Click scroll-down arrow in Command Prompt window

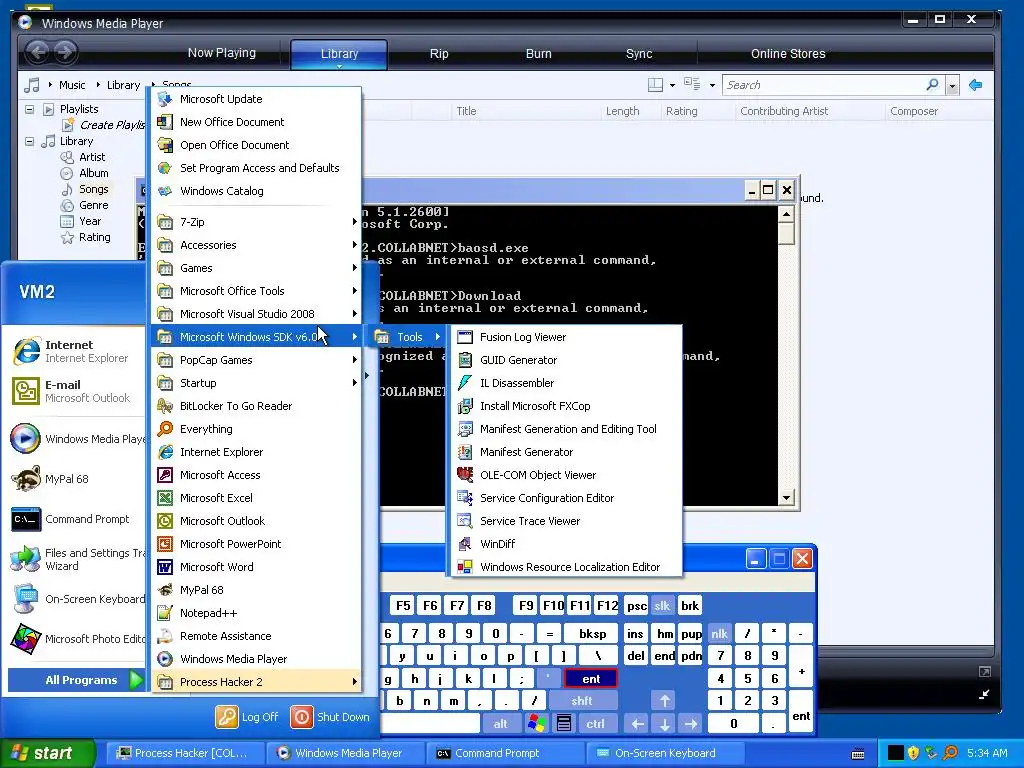pyautogui.click(x=786, y=498)
